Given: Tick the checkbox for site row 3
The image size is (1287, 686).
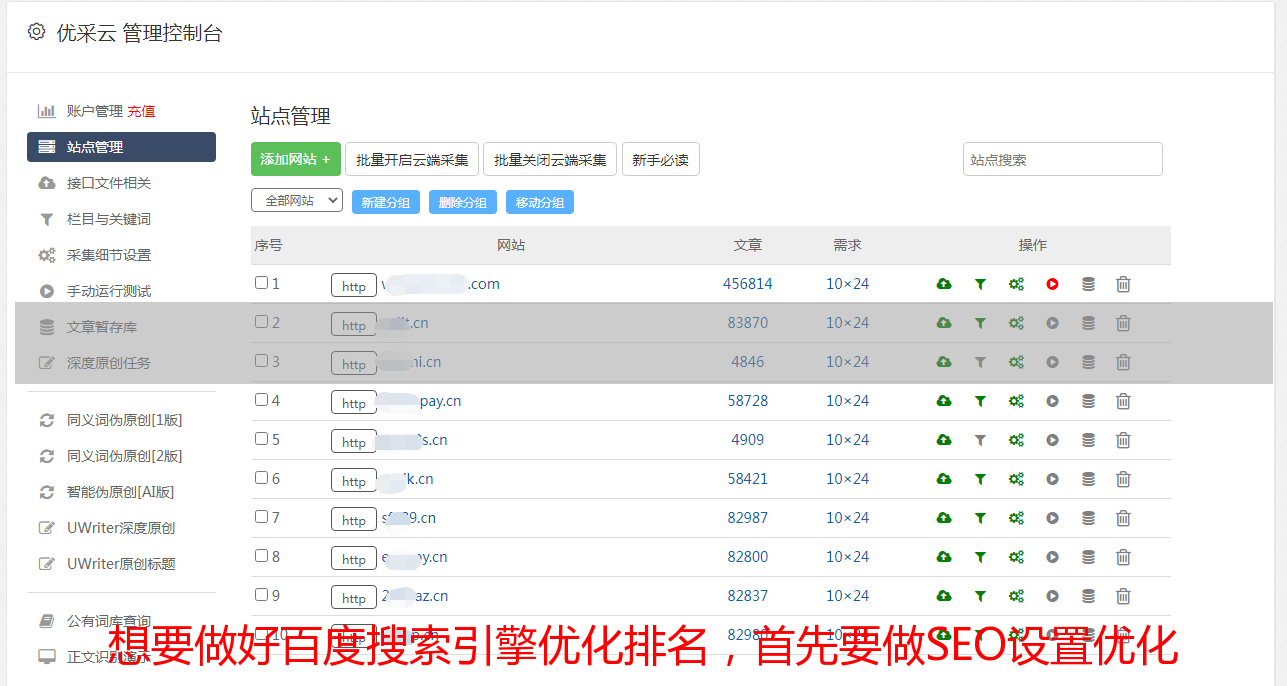Looking at the screenshot, I should point(261,361).
